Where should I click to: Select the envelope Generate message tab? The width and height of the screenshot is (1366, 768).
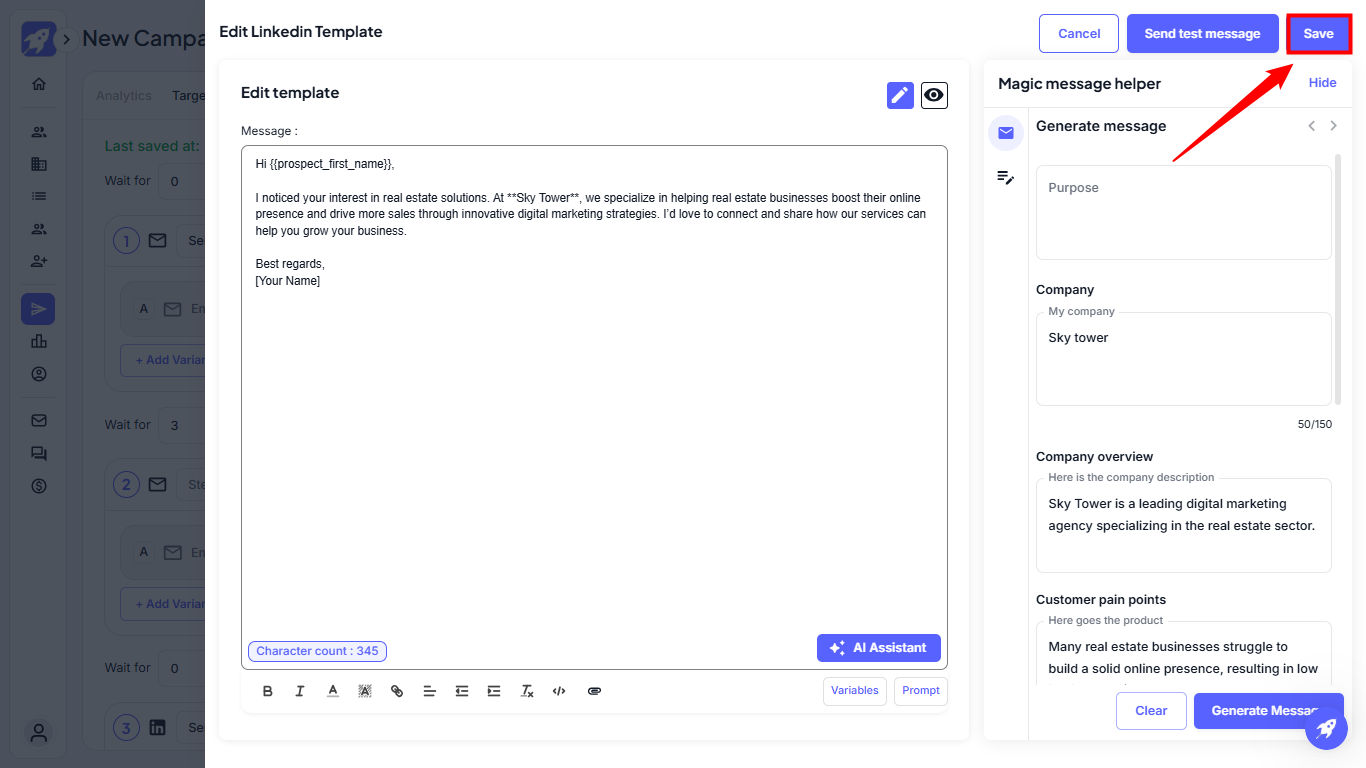[1006, 133]
